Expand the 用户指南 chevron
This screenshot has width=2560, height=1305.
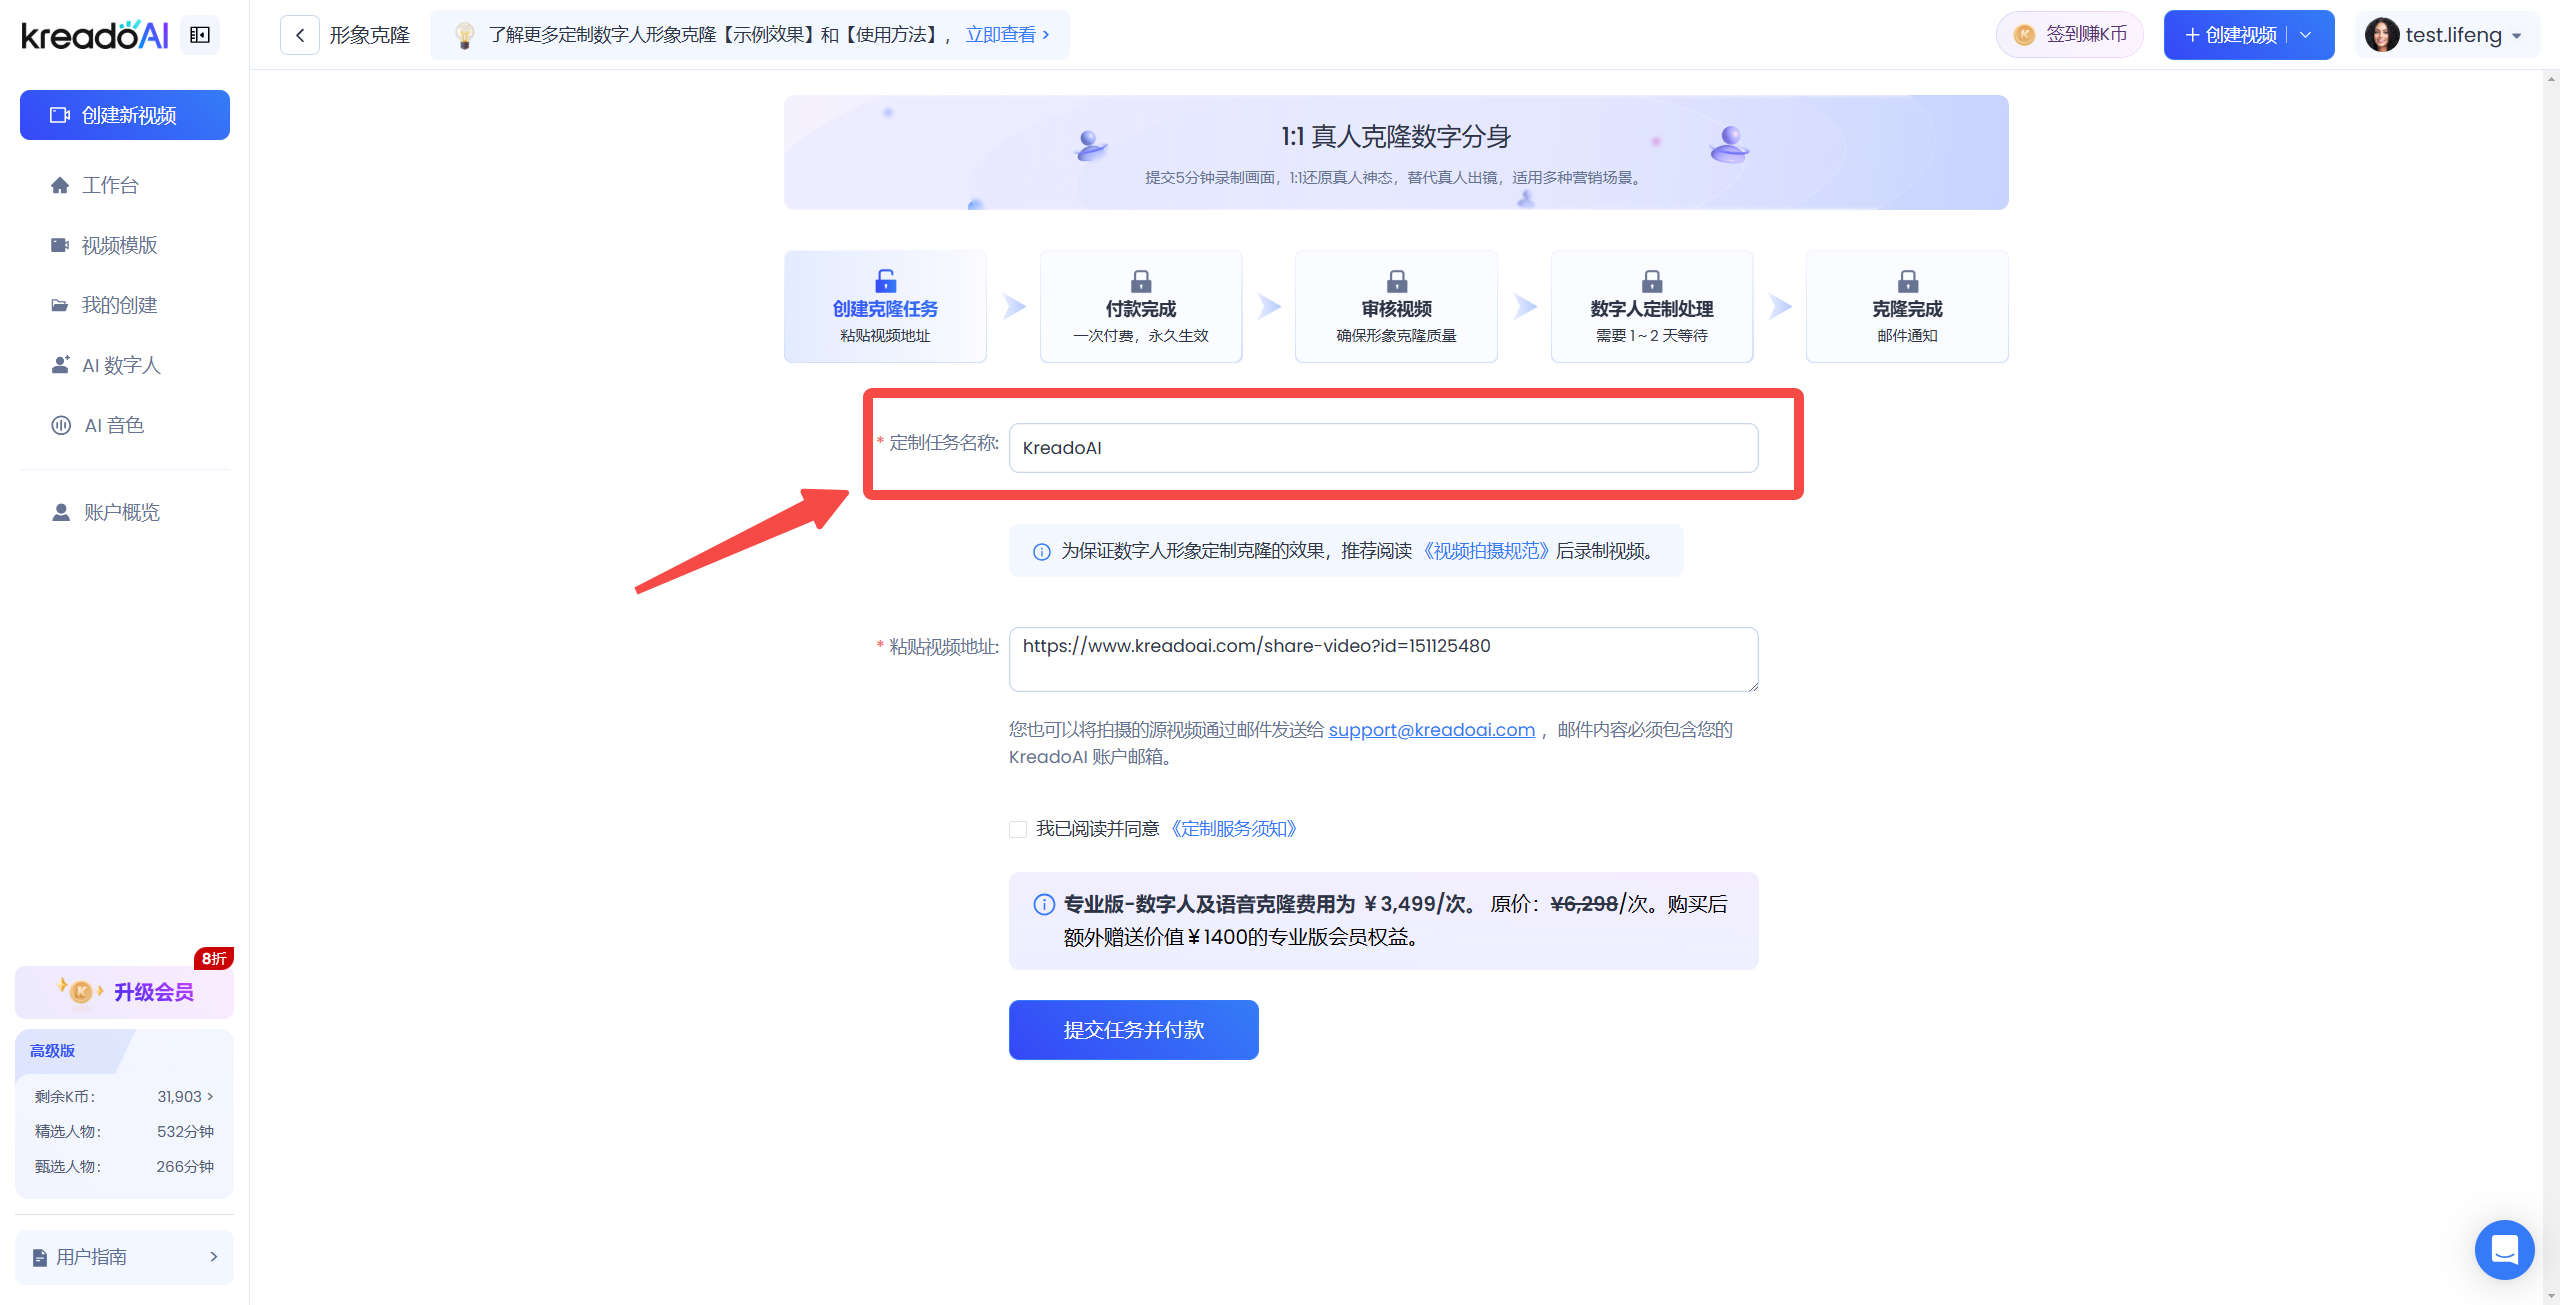[213, 1257]
